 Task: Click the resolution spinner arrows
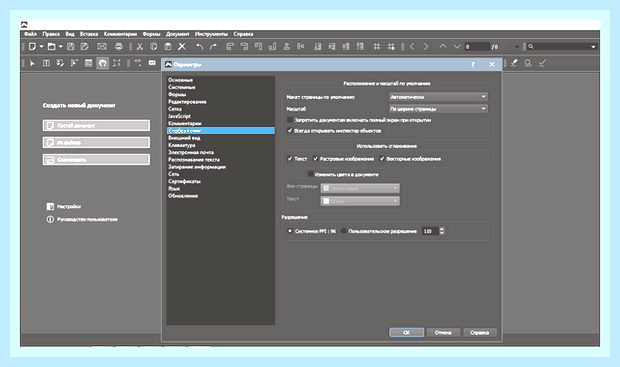(x=442, y=231)
